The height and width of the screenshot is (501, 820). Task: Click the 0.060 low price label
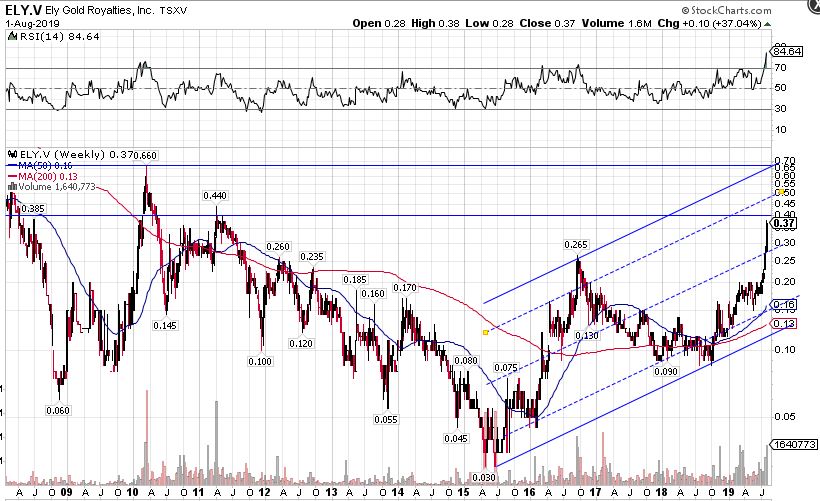coord(58,411)
